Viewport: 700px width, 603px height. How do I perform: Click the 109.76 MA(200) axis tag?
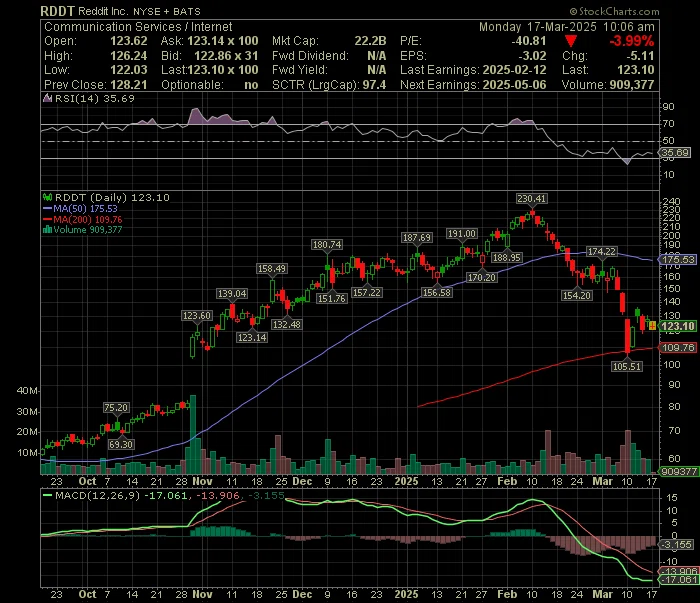click(678, 348)
